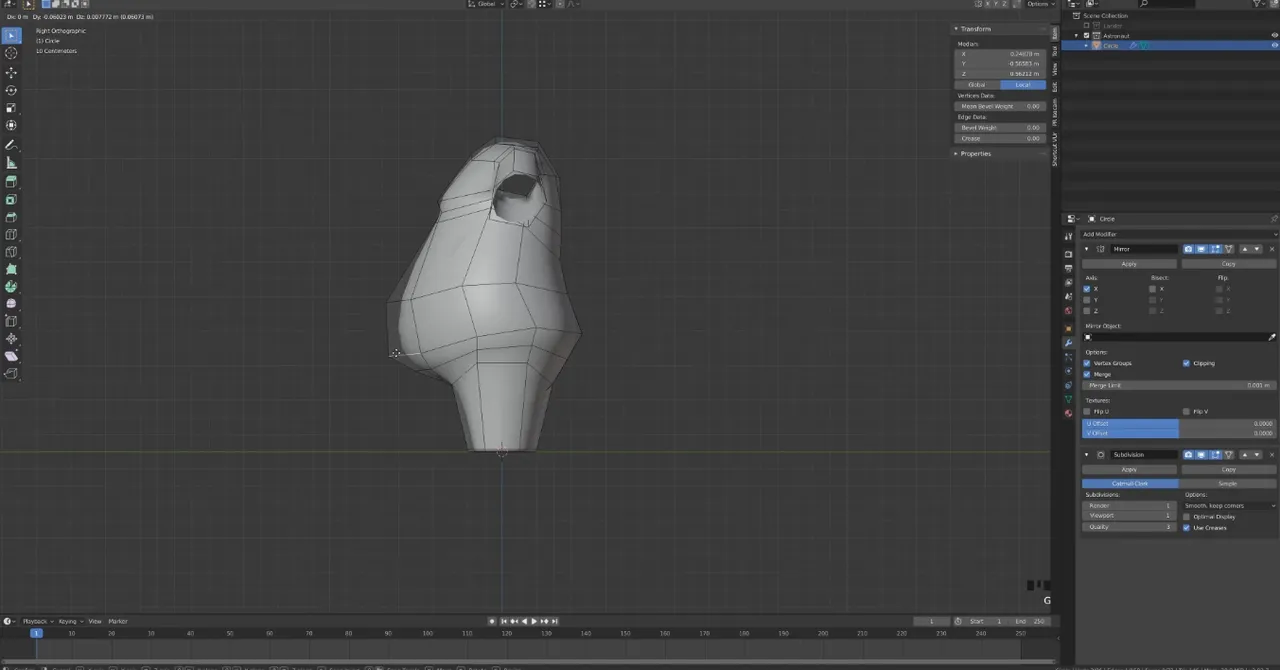The image size is (1280, 670).
Task: Switch transform space to Global
Action: (x=977, y=85)
